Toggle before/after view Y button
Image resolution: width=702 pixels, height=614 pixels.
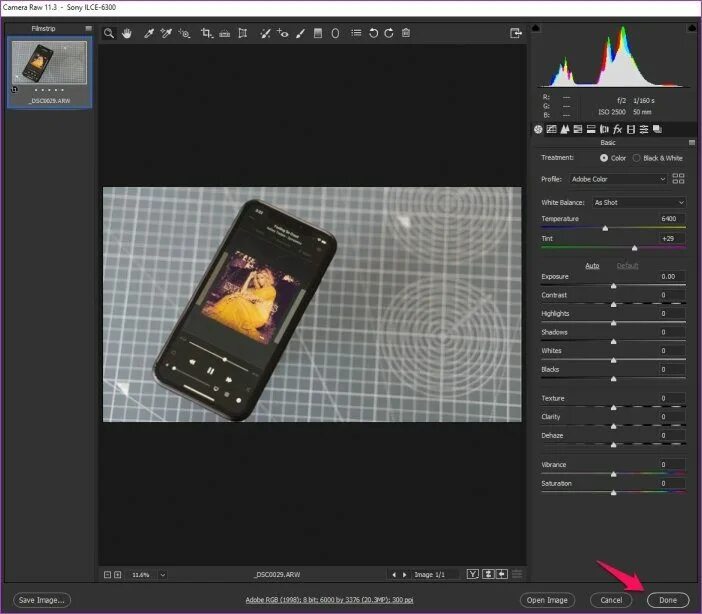(473, 574)
